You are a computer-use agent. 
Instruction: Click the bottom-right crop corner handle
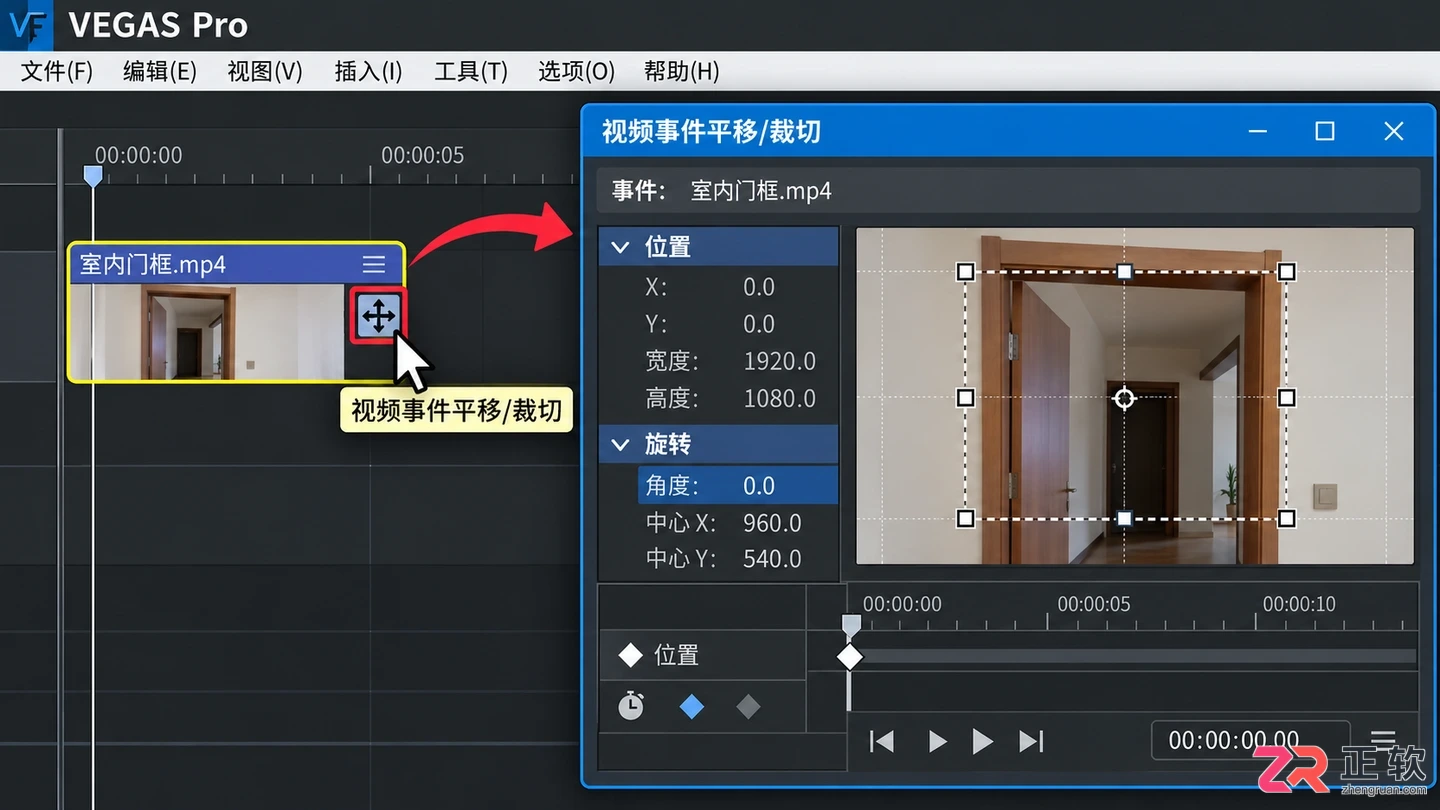point(1287,518)
